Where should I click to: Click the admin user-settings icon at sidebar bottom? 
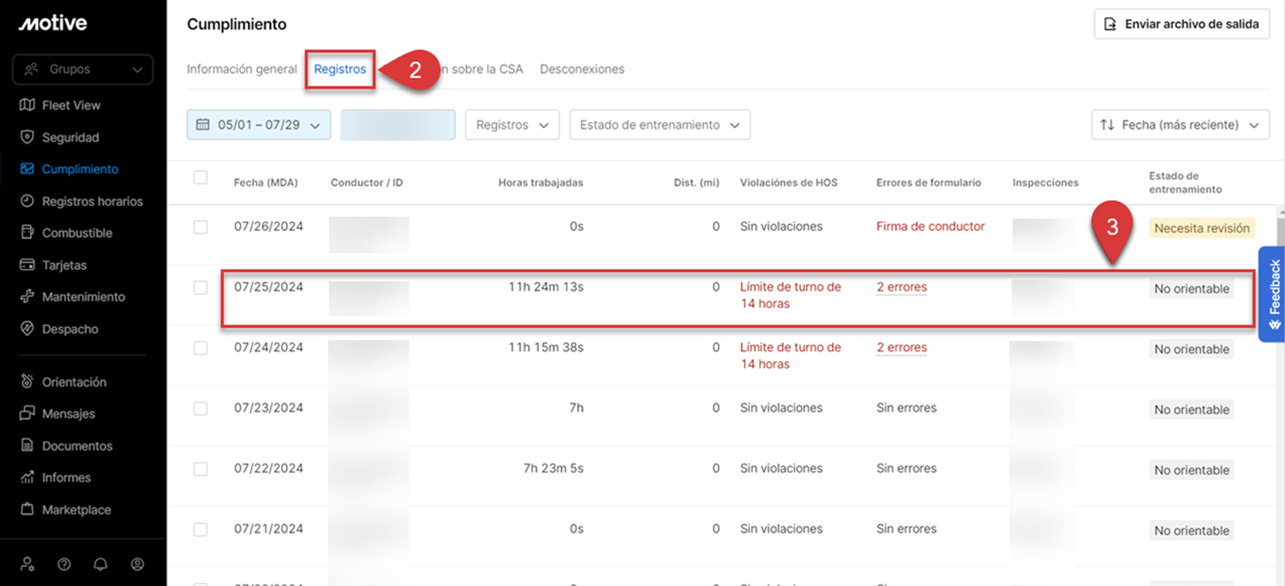(28, 564)
